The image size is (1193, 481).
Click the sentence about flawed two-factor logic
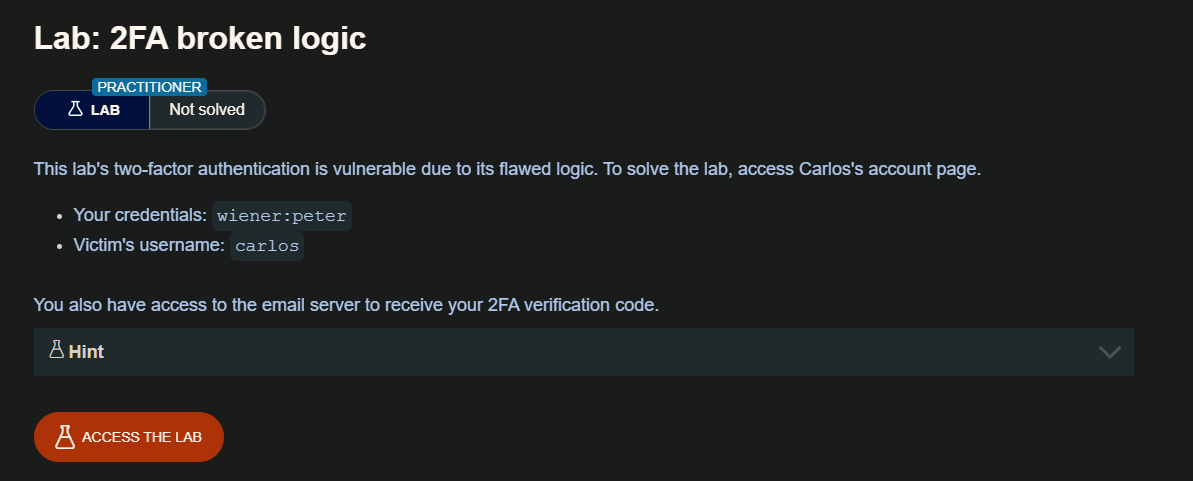[x=314, y=169]
